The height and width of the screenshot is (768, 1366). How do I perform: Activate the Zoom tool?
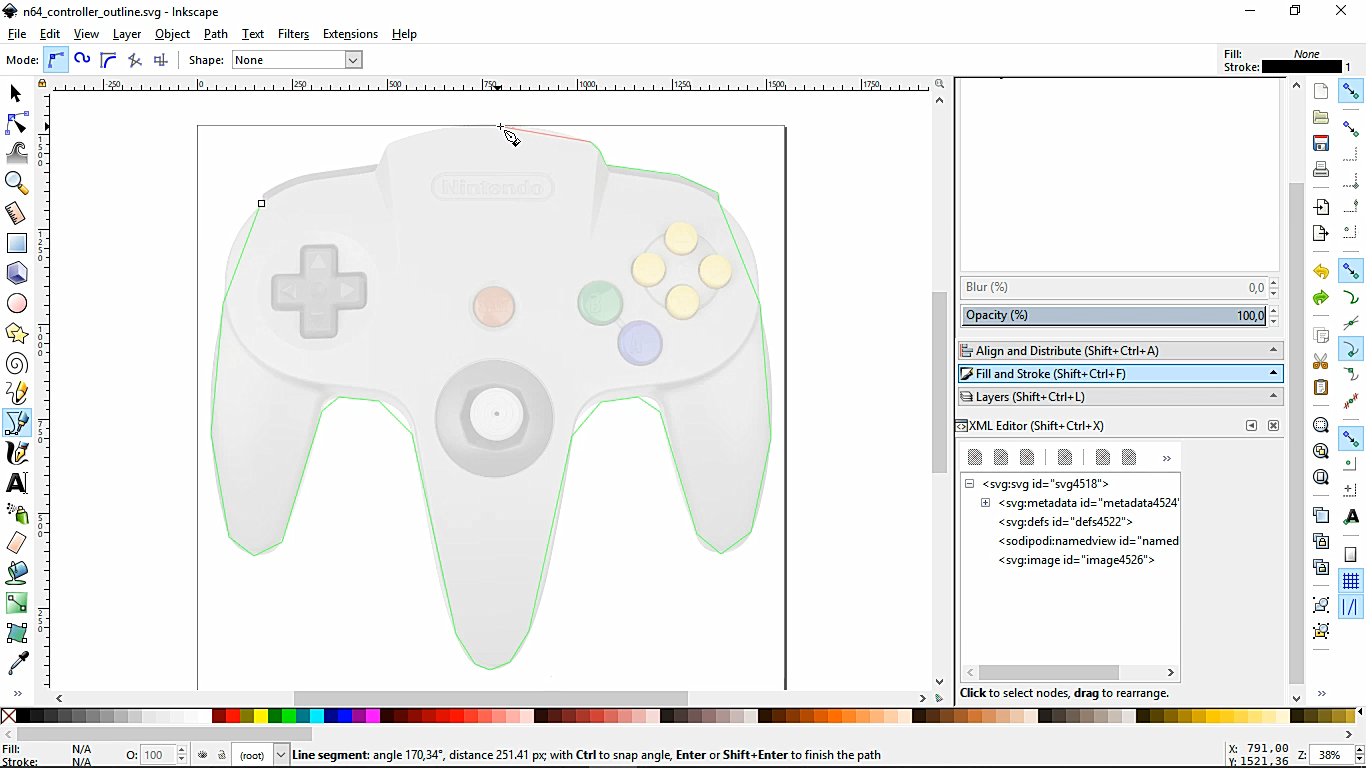(16, 184)
